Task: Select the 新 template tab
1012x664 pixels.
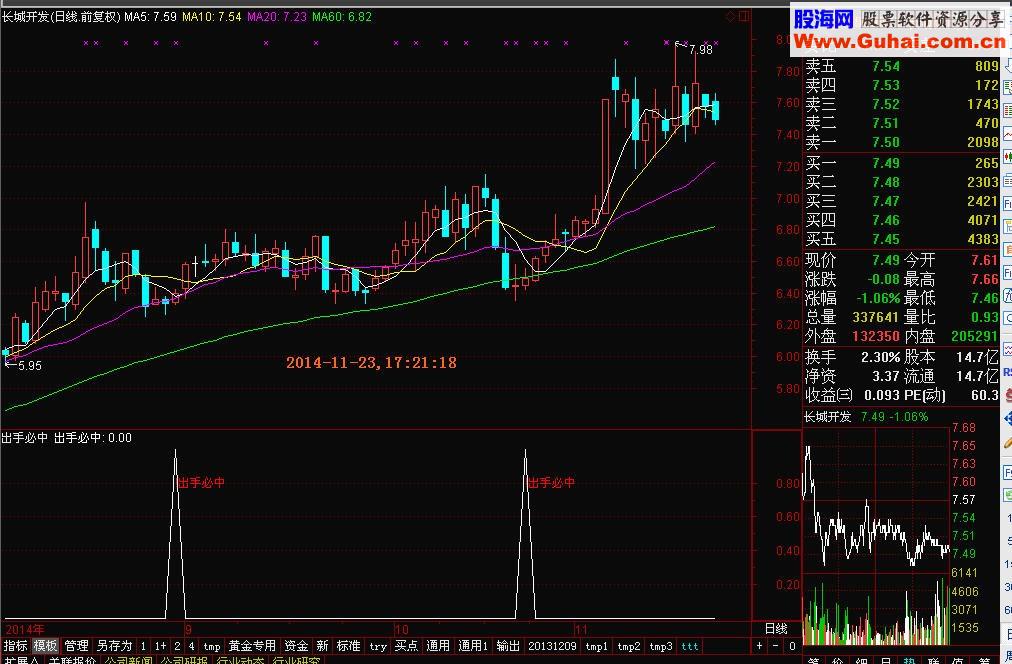Action: (323, 645)
